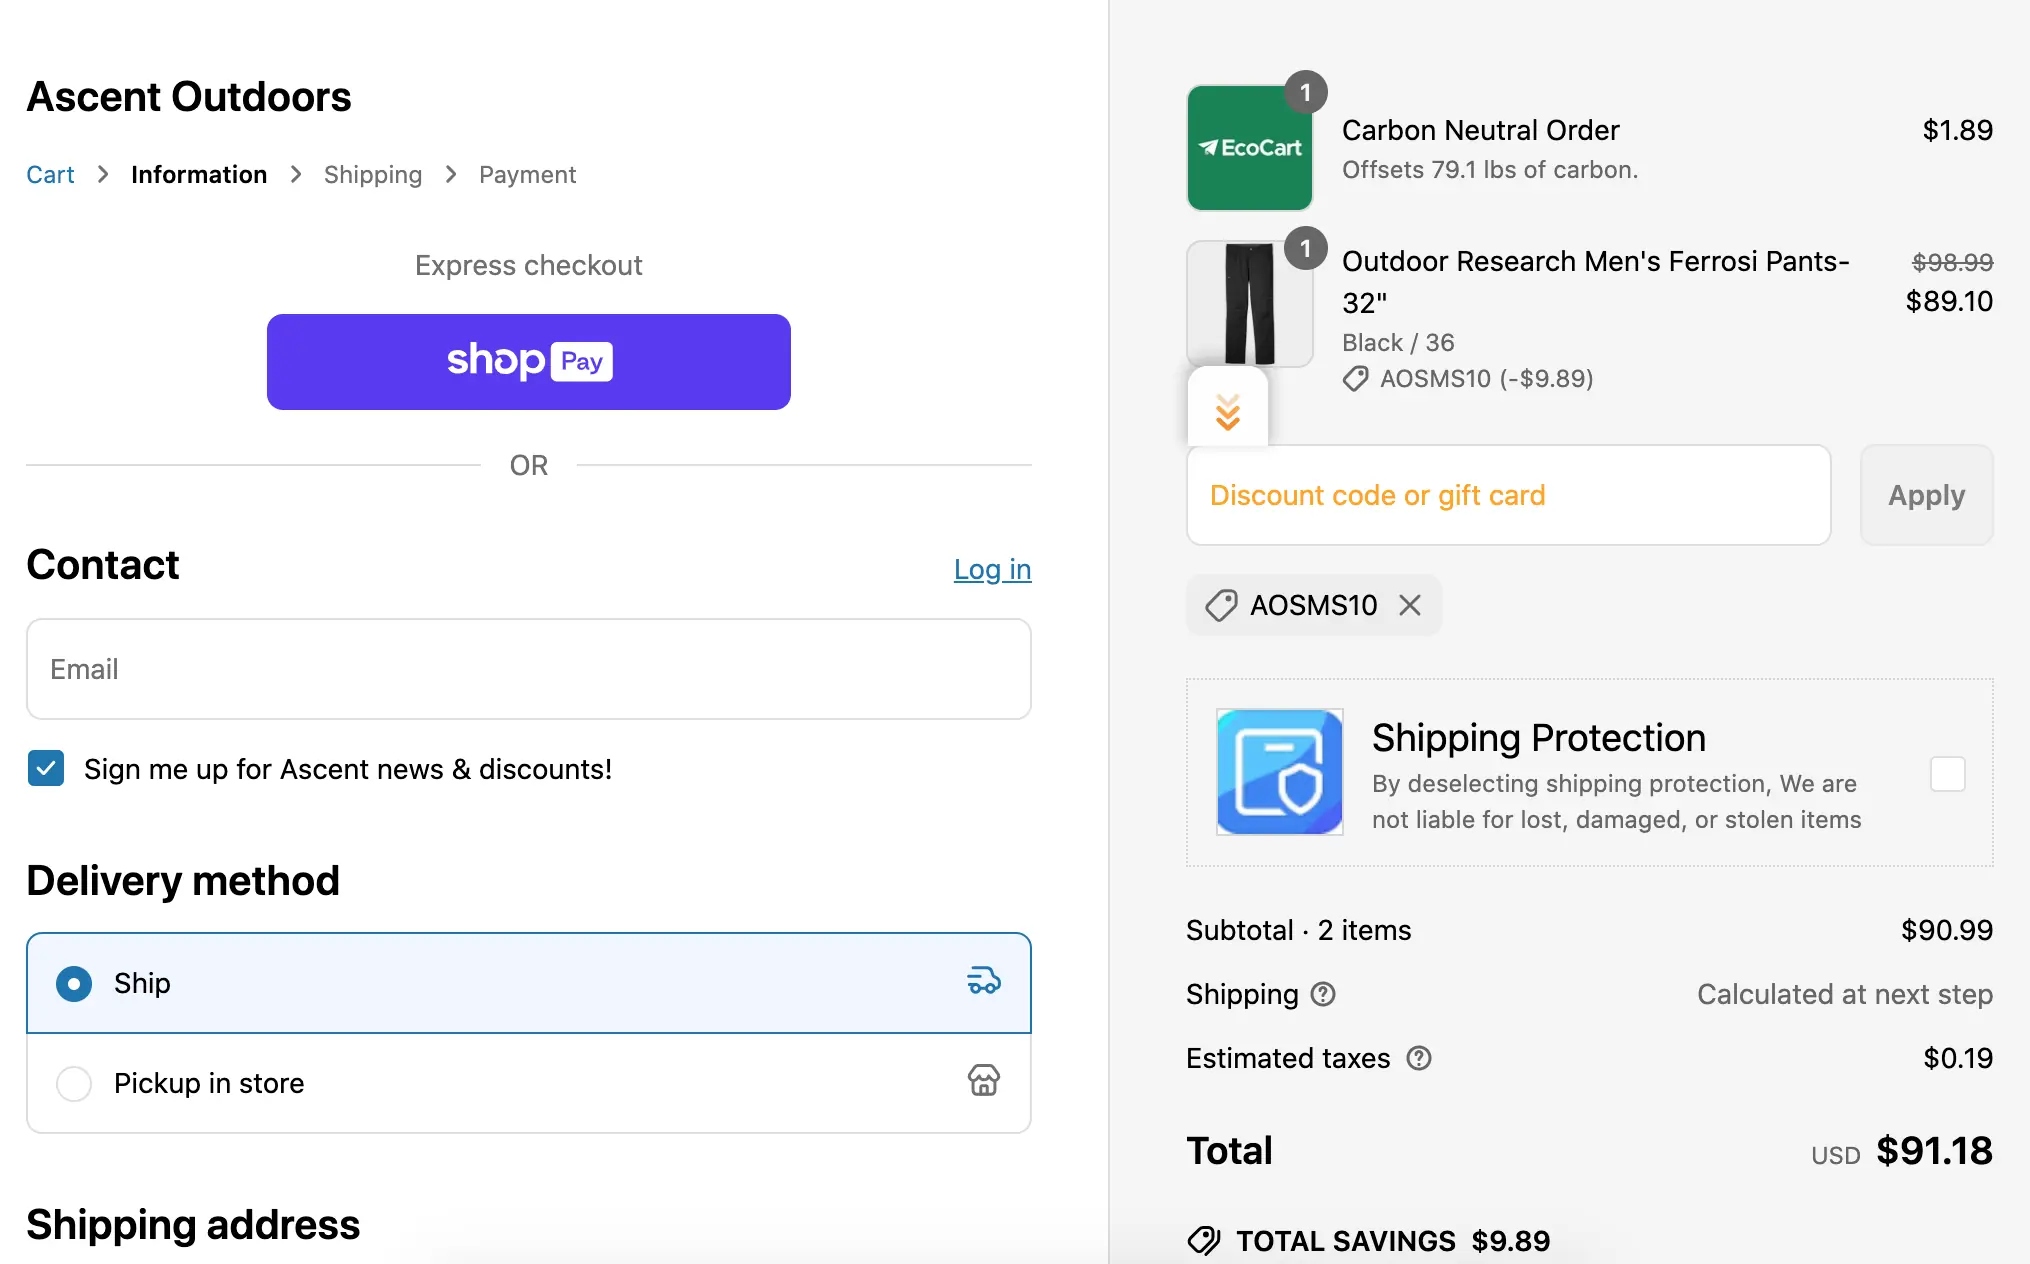The image size is (2030, 1264).
Task: Click the Shipping Protection shield icon
Action: pyautogui.click(x=1279, y=772)
